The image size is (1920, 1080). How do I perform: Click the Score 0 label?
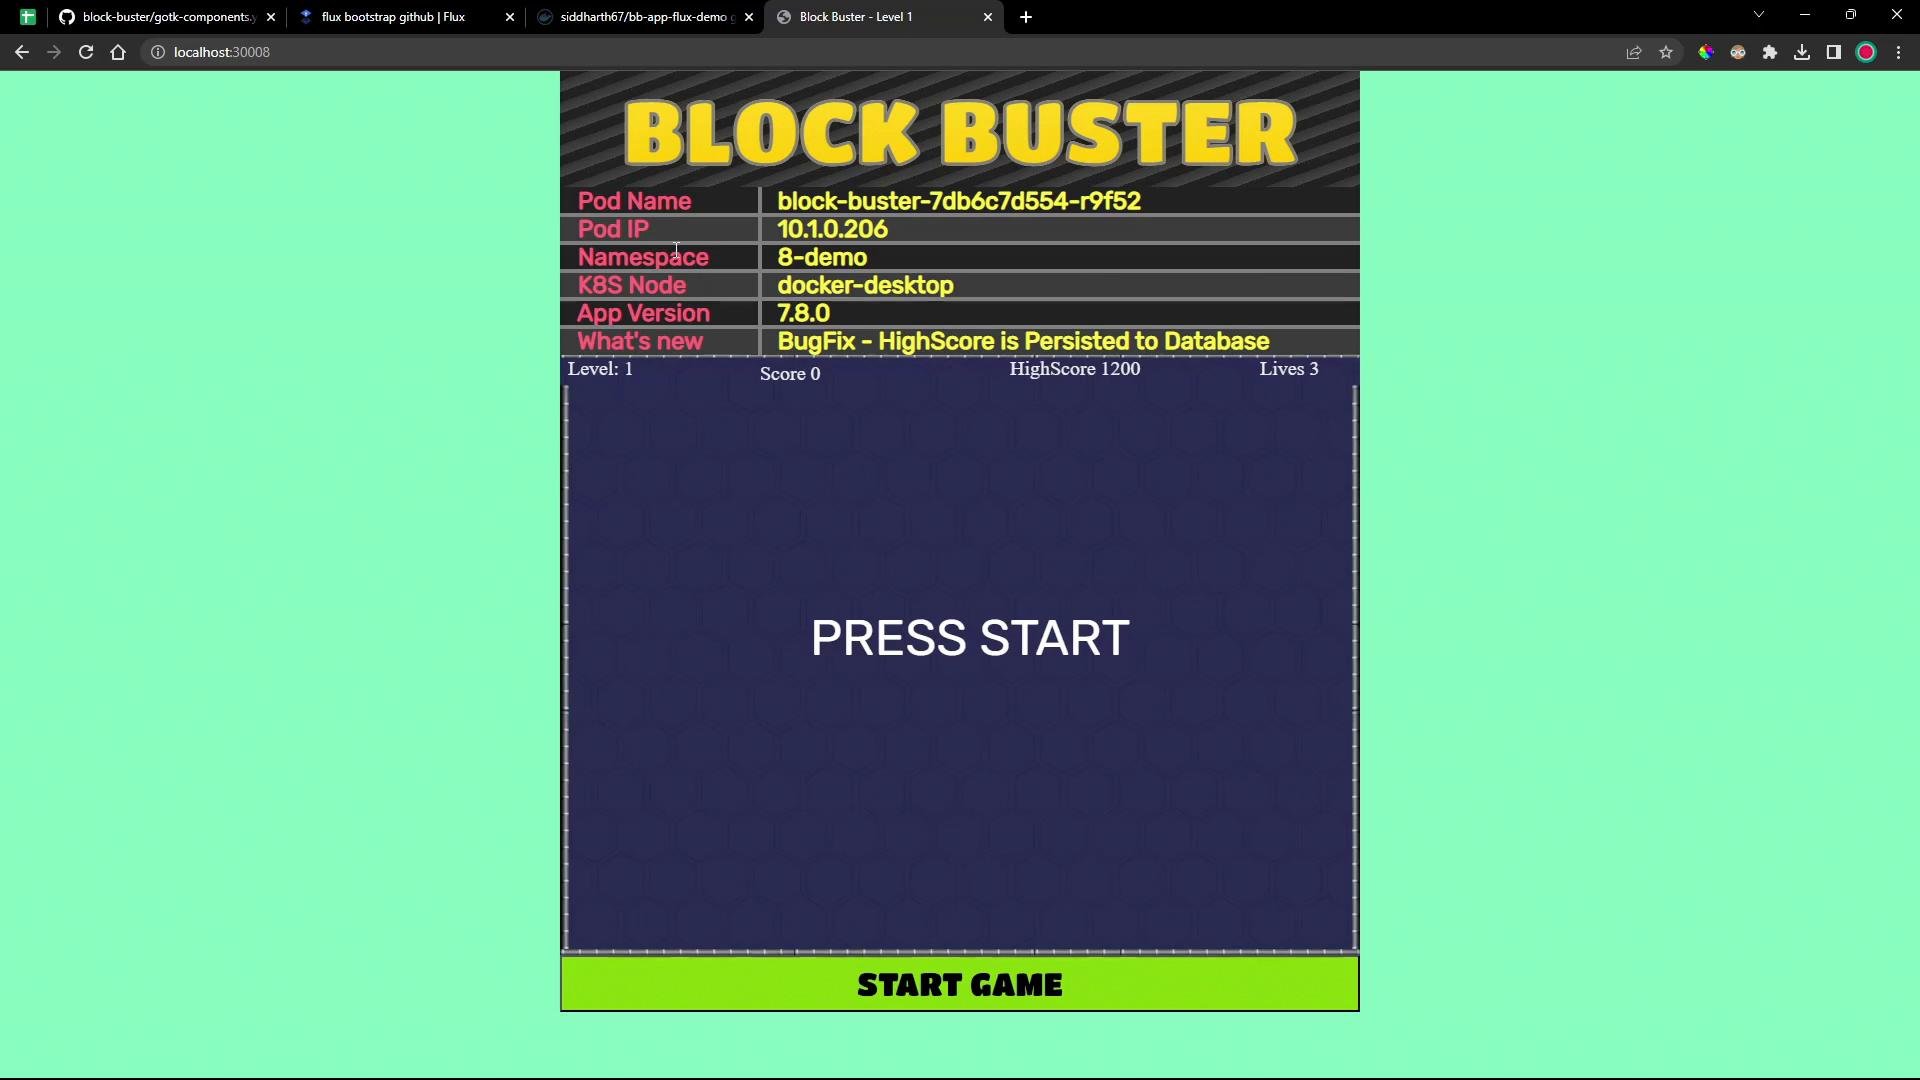pos(790,374)
